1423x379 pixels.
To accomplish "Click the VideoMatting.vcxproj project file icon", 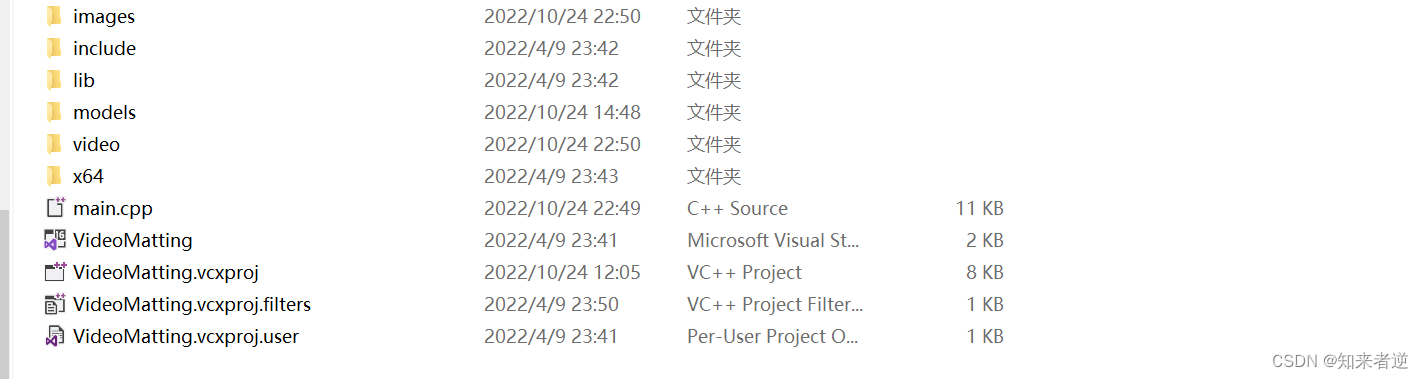I will pos(55,272).
